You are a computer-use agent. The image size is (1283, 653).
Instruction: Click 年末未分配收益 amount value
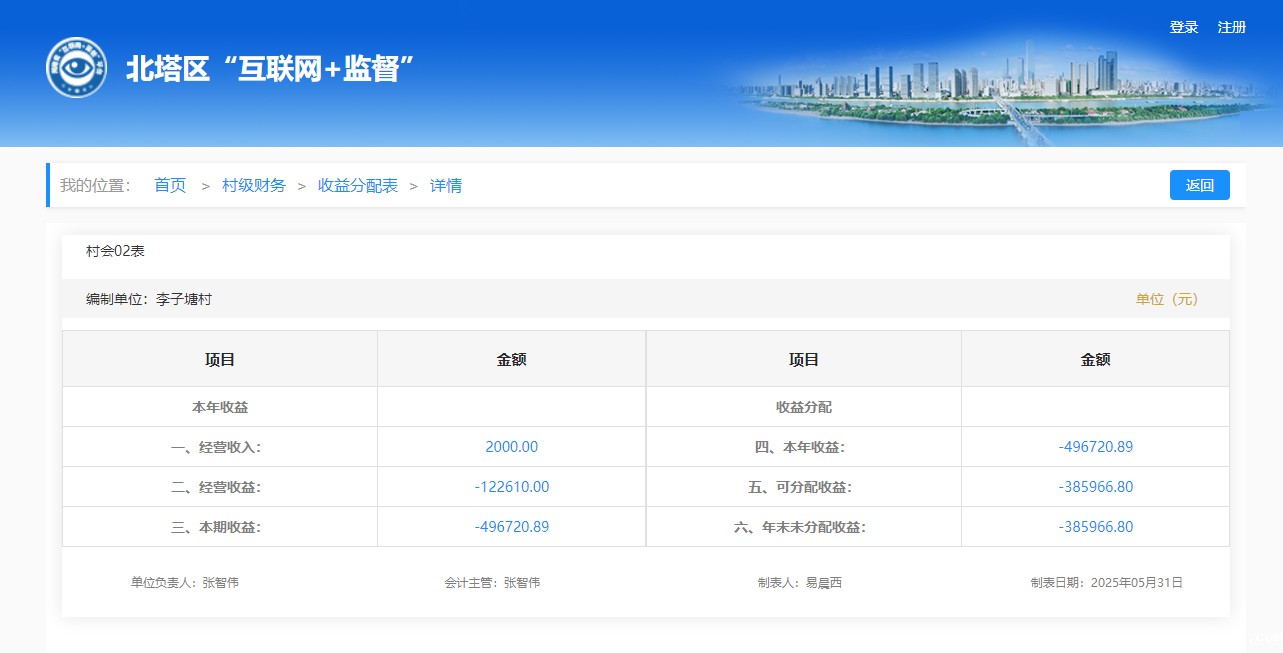coord(1095,527)
